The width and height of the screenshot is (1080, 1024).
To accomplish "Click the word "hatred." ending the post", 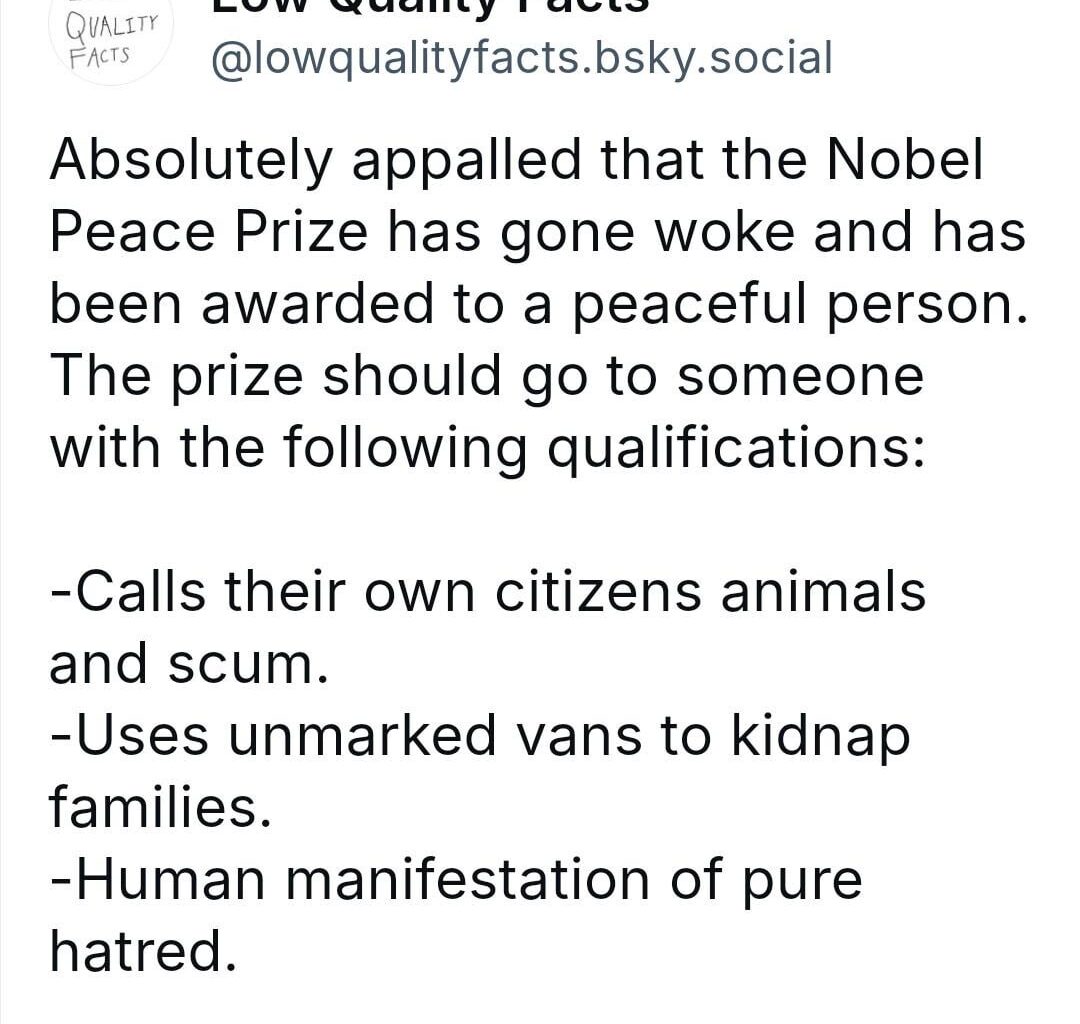I will pyautogui.click(x=143, y=952).
